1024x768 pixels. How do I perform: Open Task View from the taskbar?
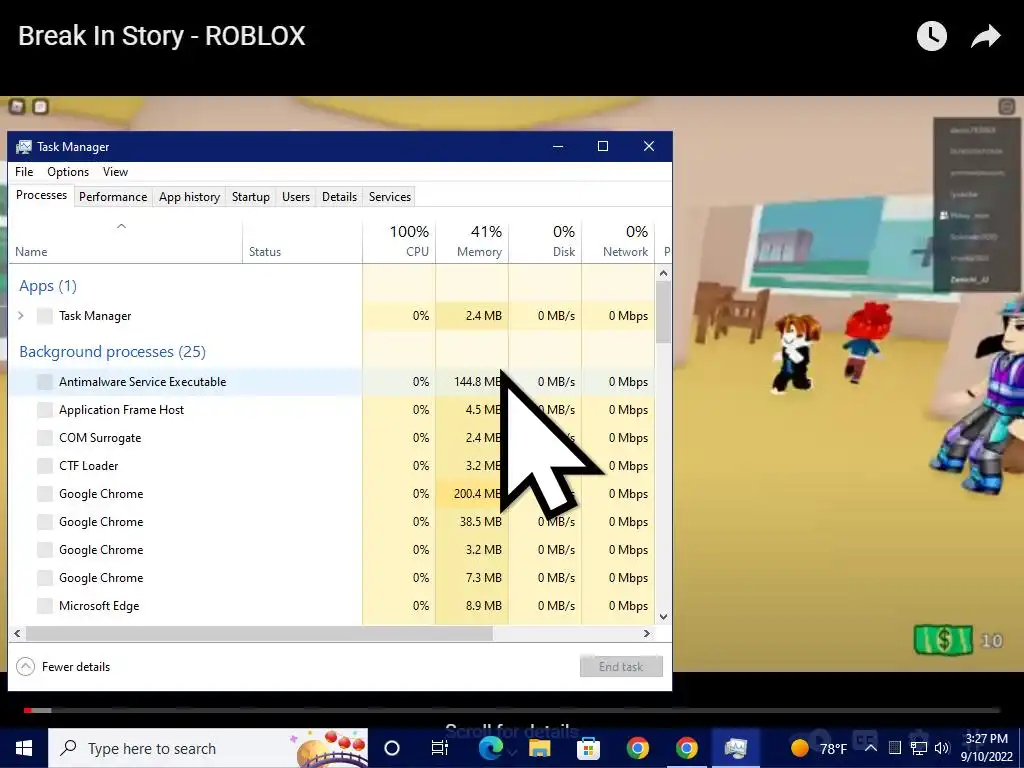(x=440, y=748)
